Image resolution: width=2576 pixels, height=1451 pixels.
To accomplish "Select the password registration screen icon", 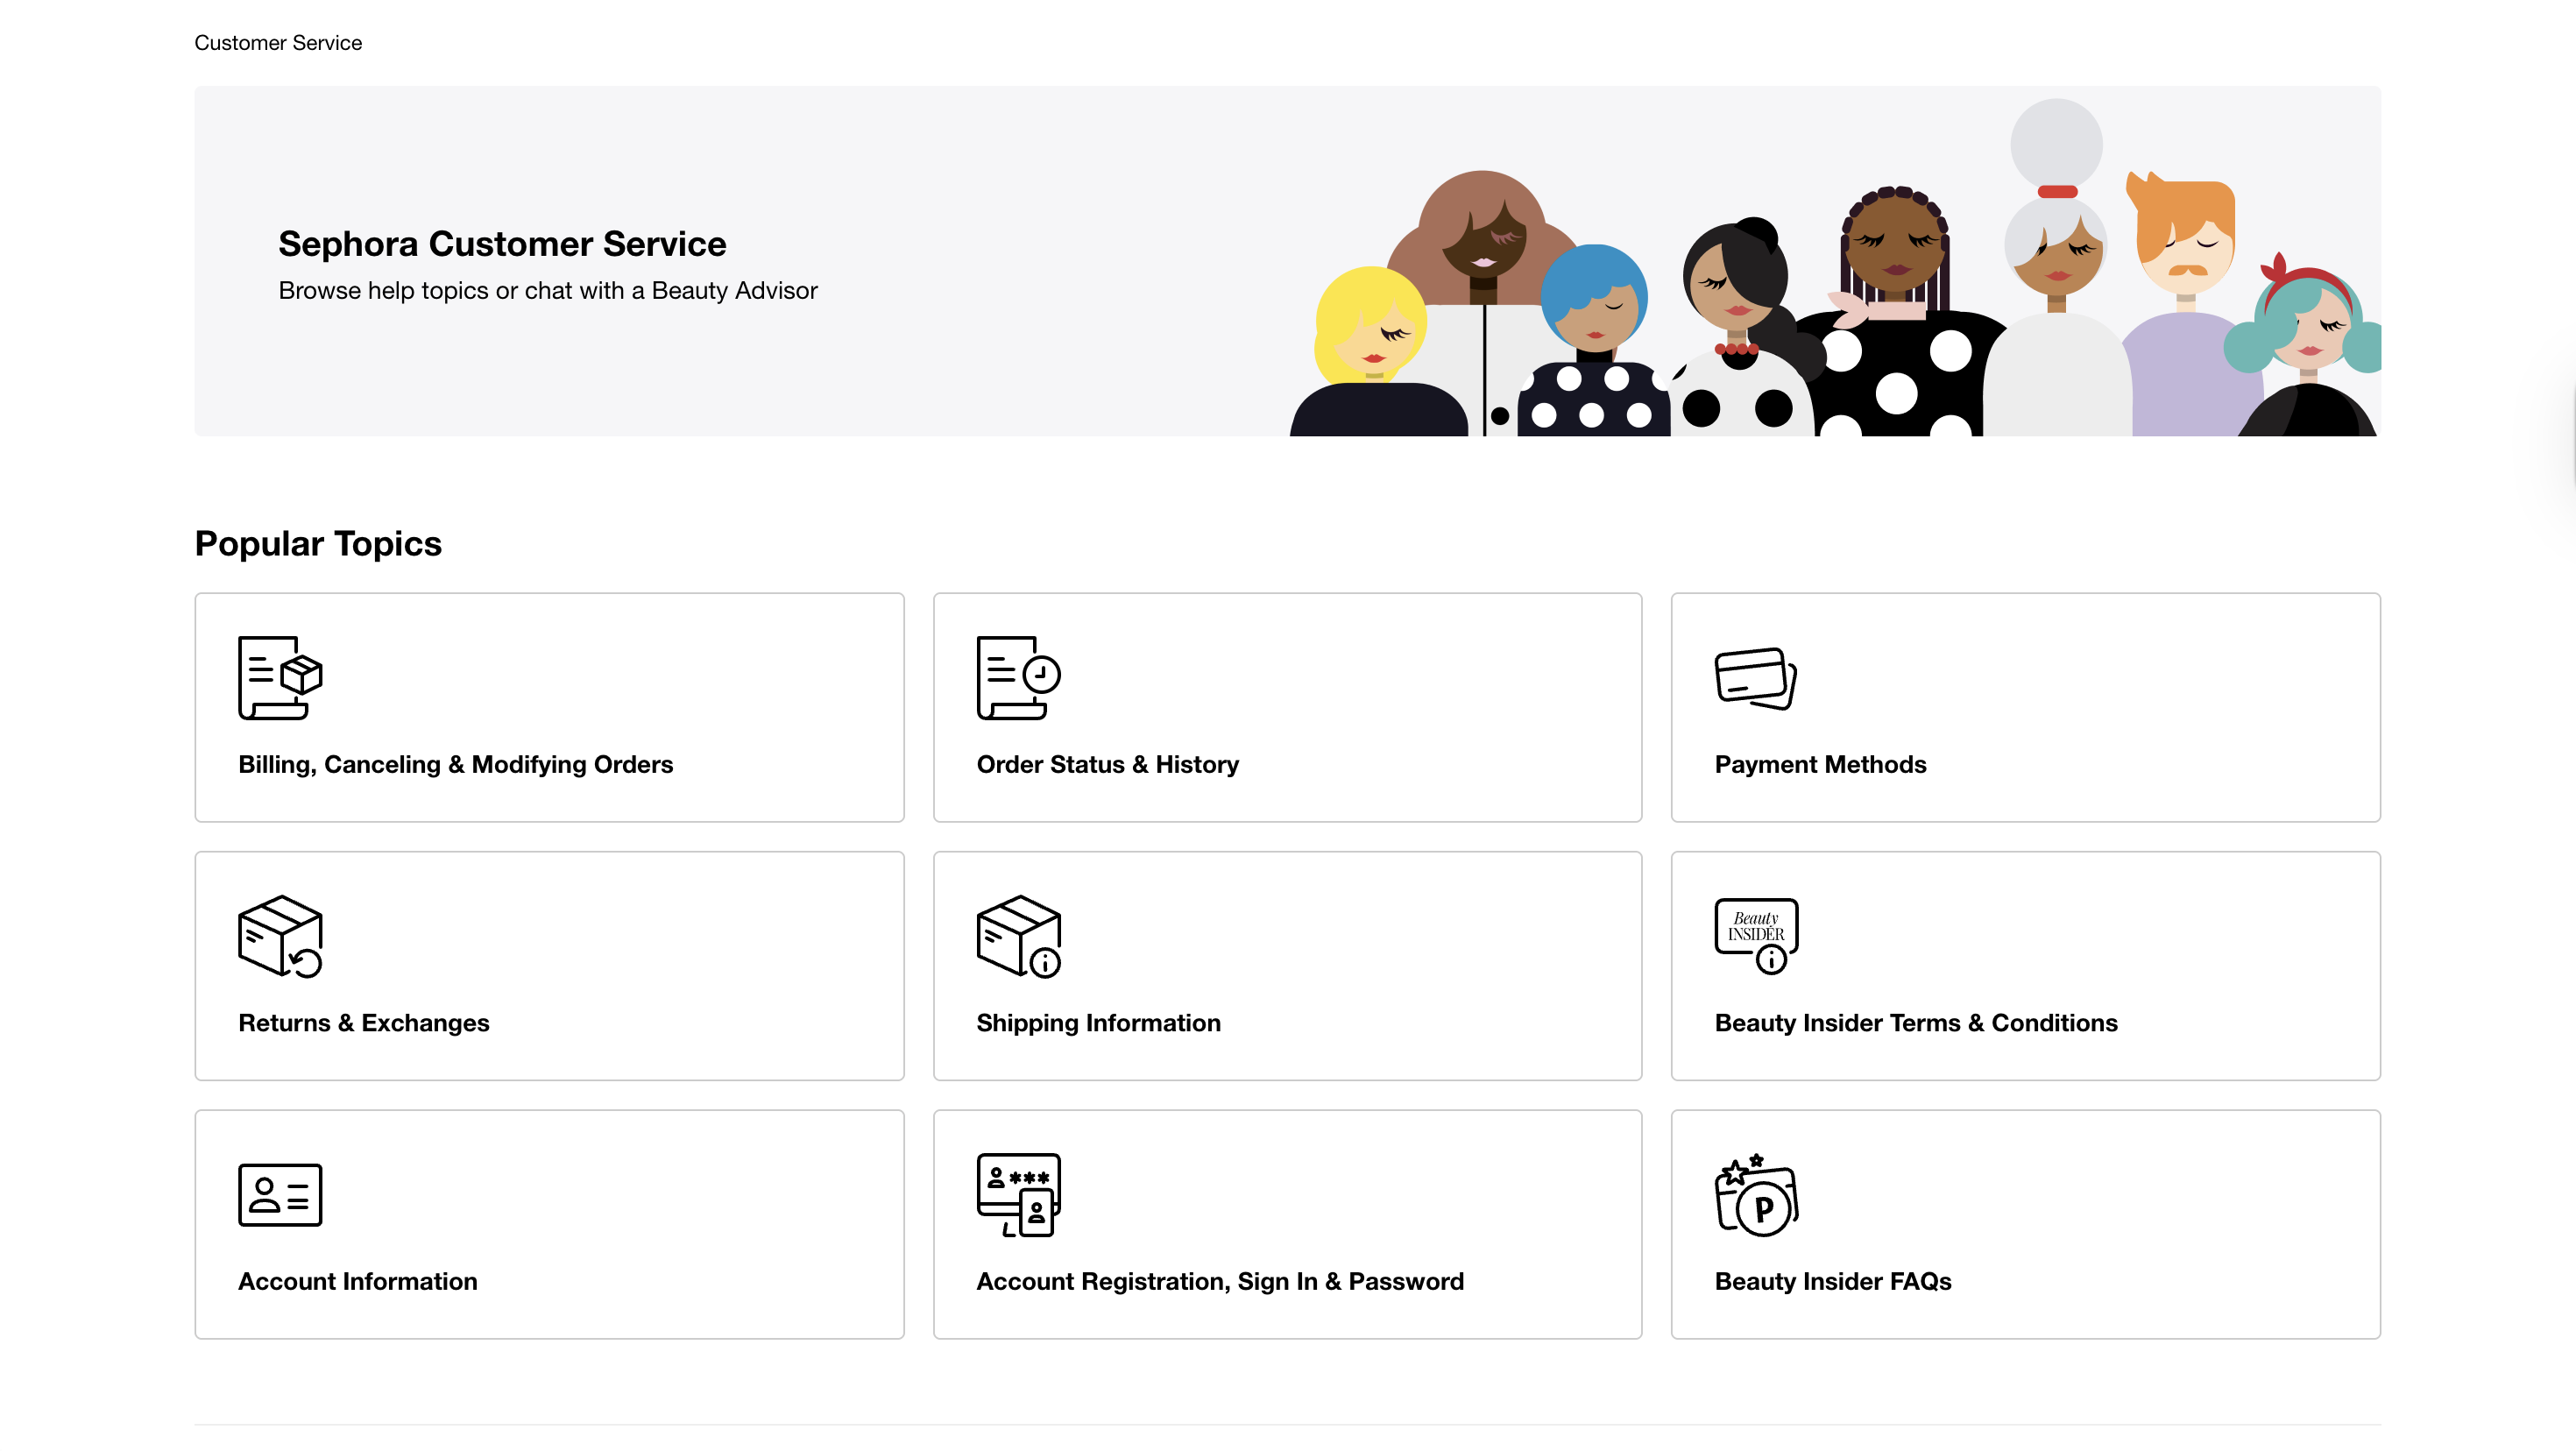I will coord(1017,1197).
